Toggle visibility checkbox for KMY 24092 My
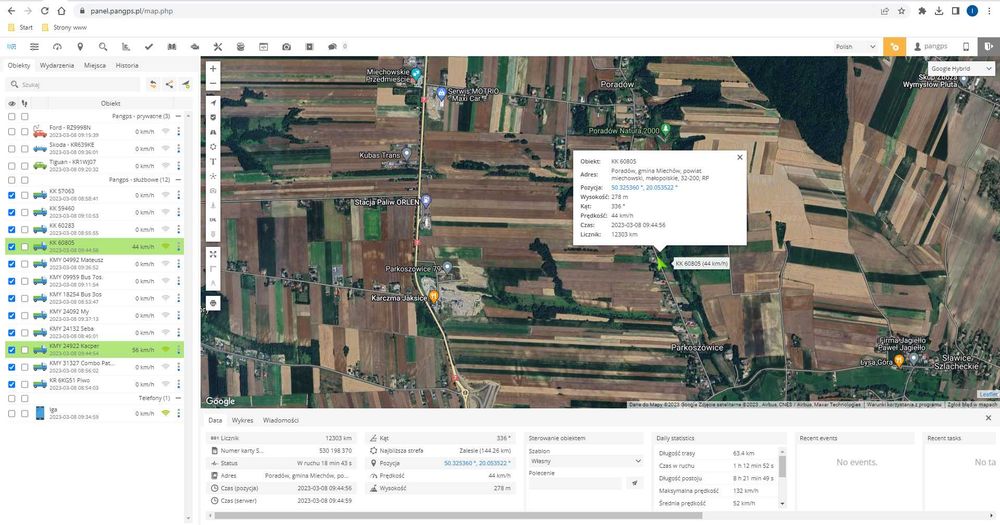Image resolution: width=1000 pixels, height=525 pixels. click(11, 315)
